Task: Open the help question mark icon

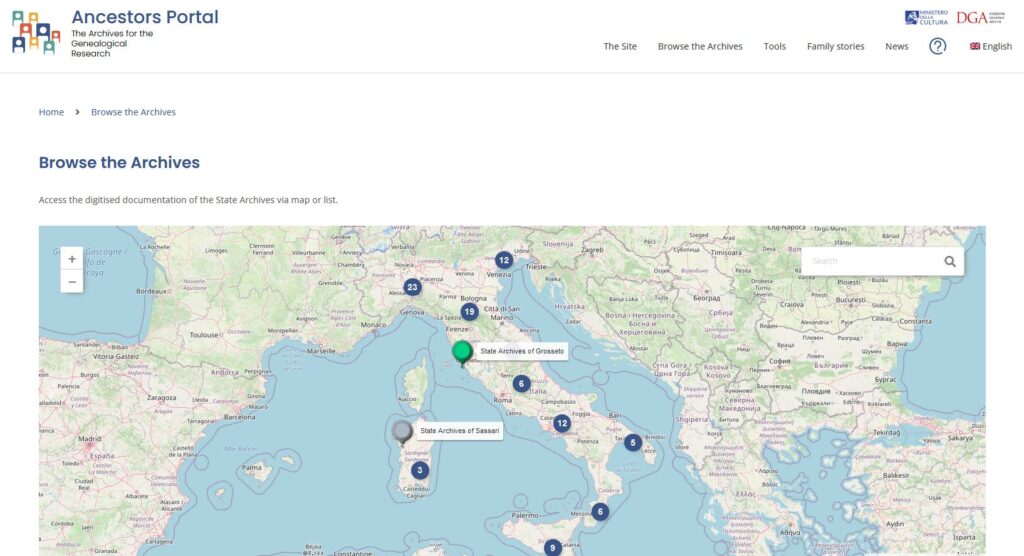Action: (x=937, y=46)
